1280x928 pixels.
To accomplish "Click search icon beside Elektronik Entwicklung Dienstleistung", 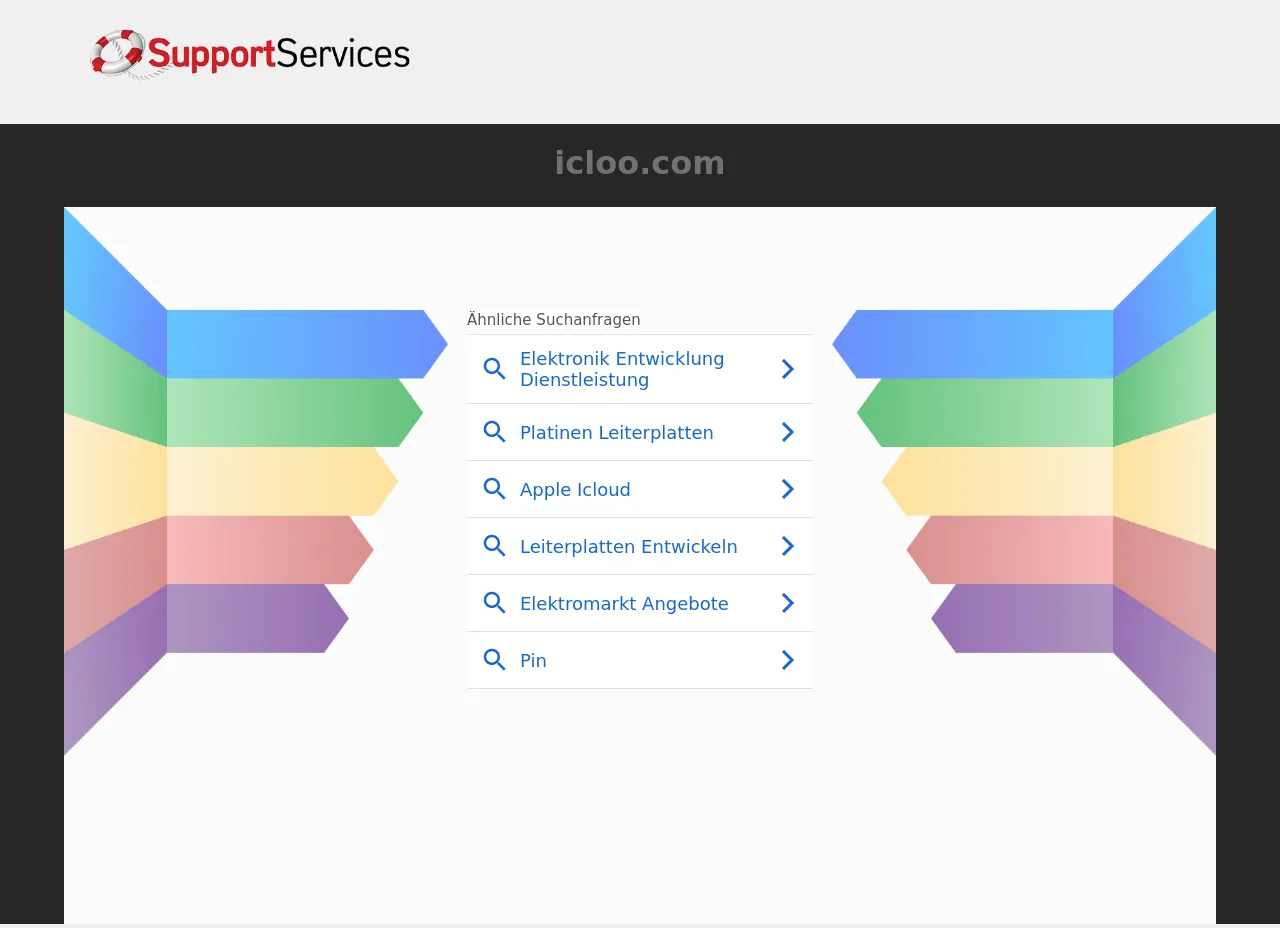I will [494, 369].
